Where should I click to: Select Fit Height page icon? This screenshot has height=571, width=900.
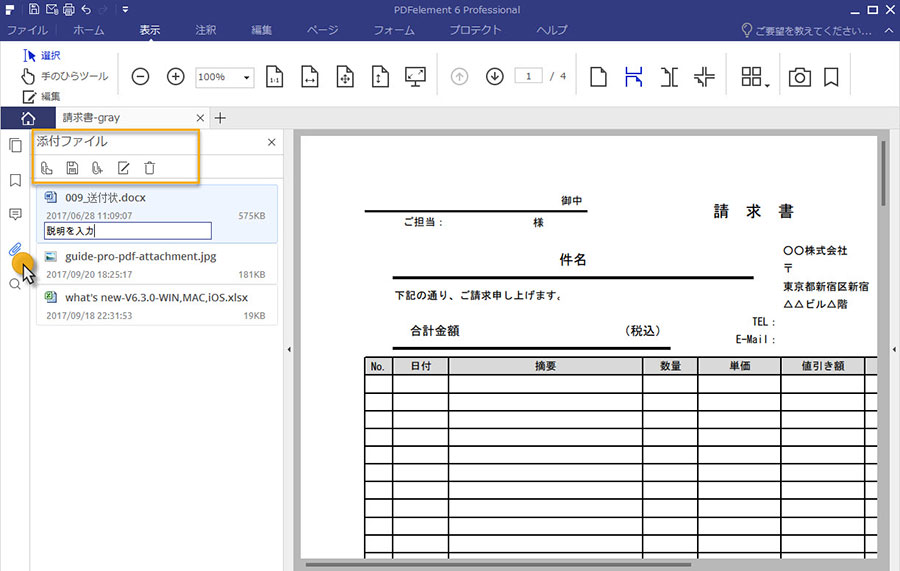tap(380, 76)
